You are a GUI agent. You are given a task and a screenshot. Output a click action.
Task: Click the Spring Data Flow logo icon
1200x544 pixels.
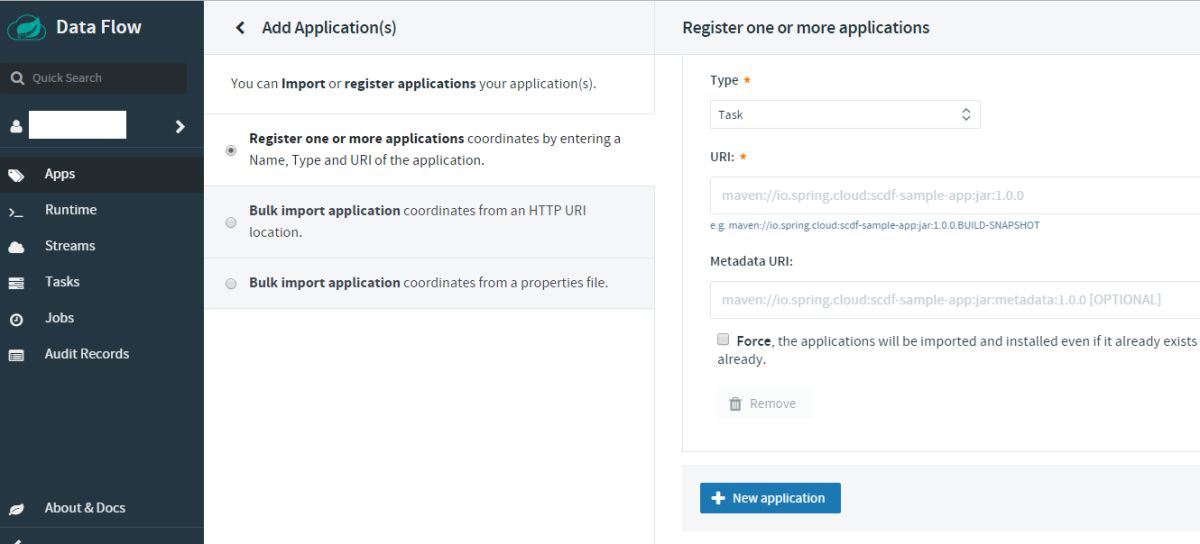click(27, 27)
